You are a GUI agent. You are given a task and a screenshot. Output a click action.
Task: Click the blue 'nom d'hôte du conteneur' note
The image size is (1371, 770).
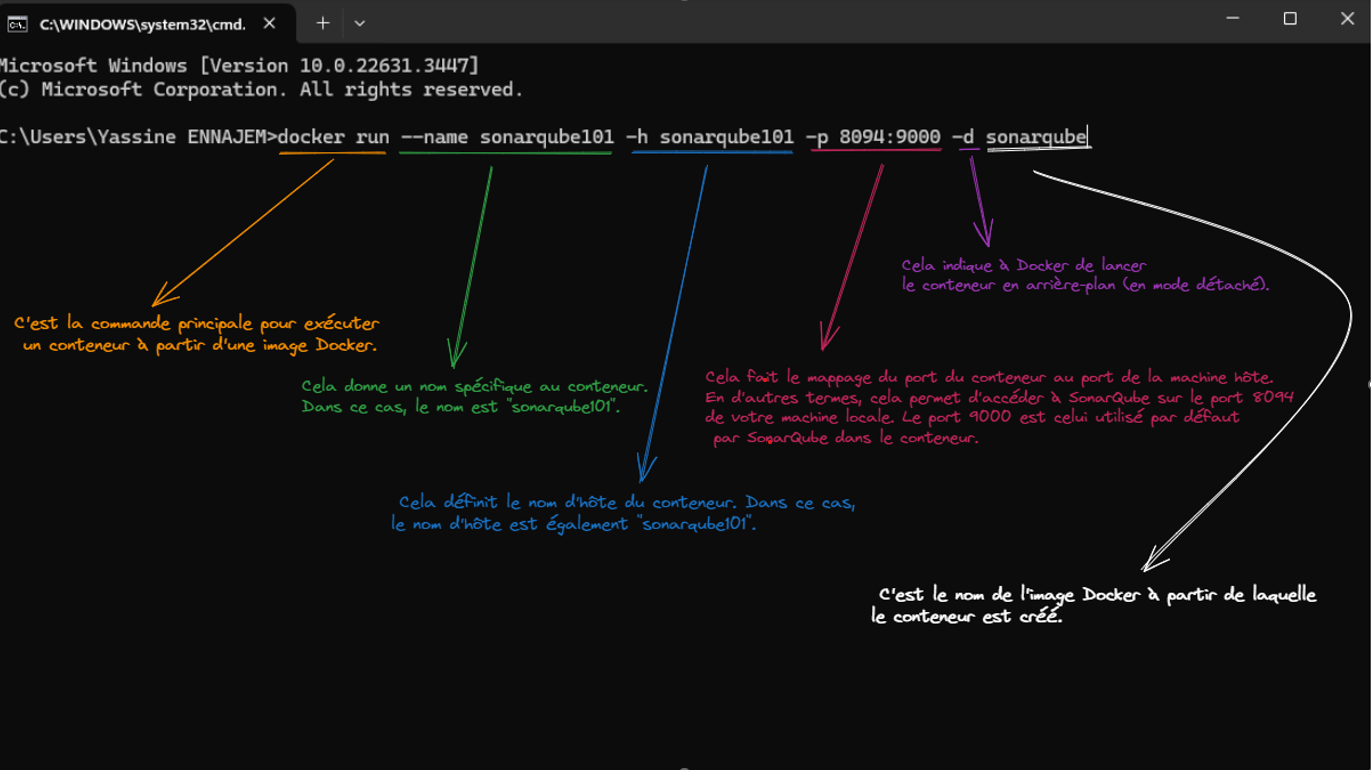623,513
